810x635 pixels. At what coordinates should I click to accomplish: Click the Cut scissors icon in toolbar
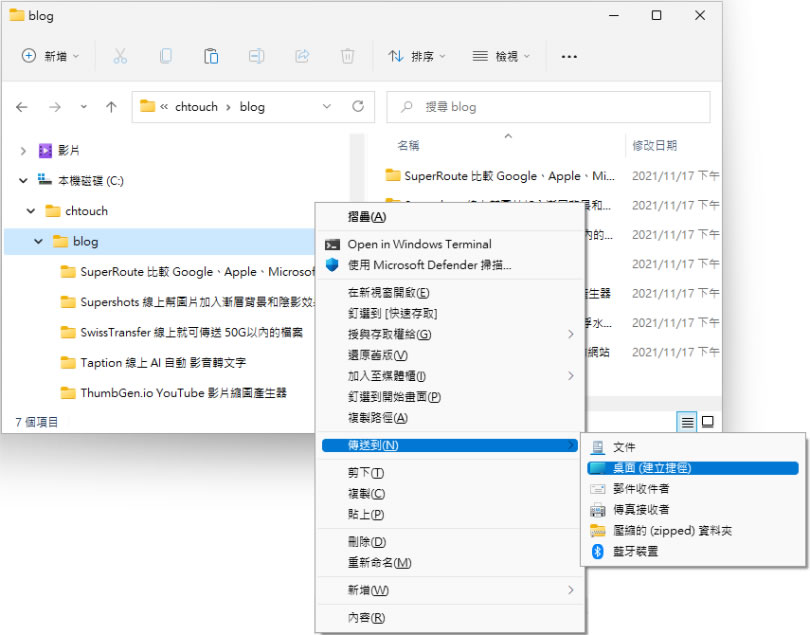(120, 56)
